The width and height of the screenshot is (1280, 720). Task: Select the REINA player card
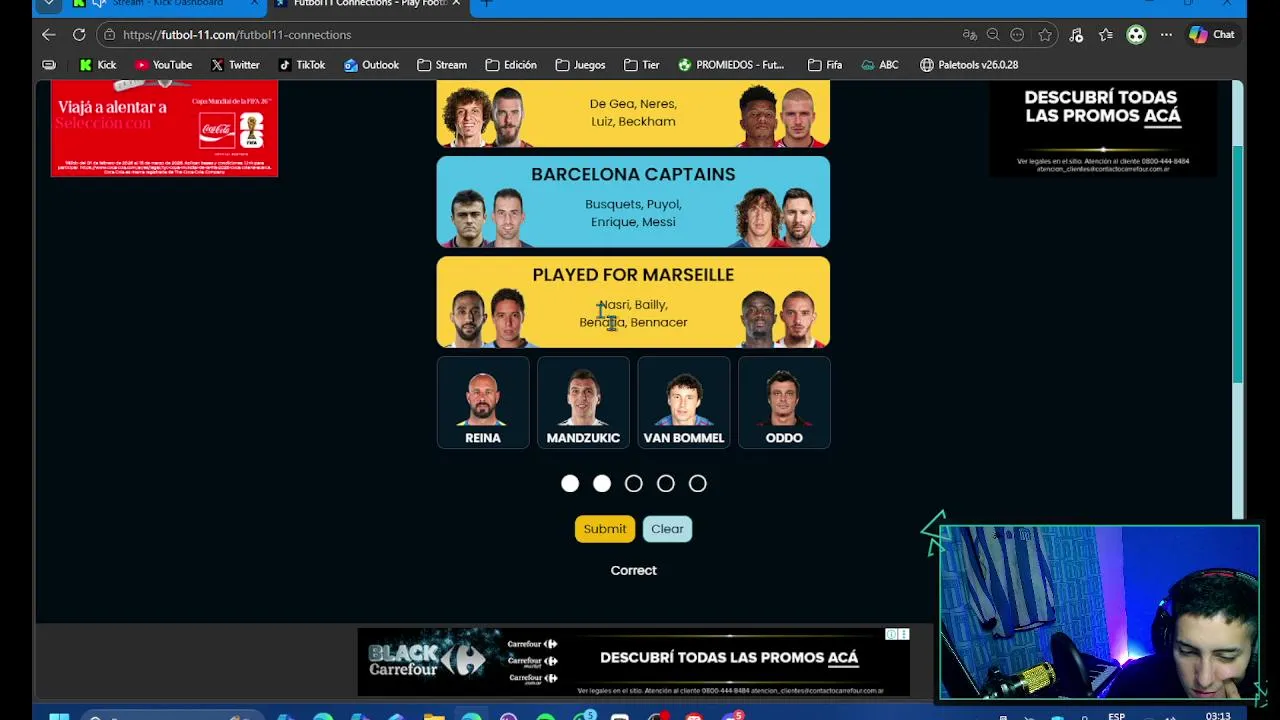point(483,403)
